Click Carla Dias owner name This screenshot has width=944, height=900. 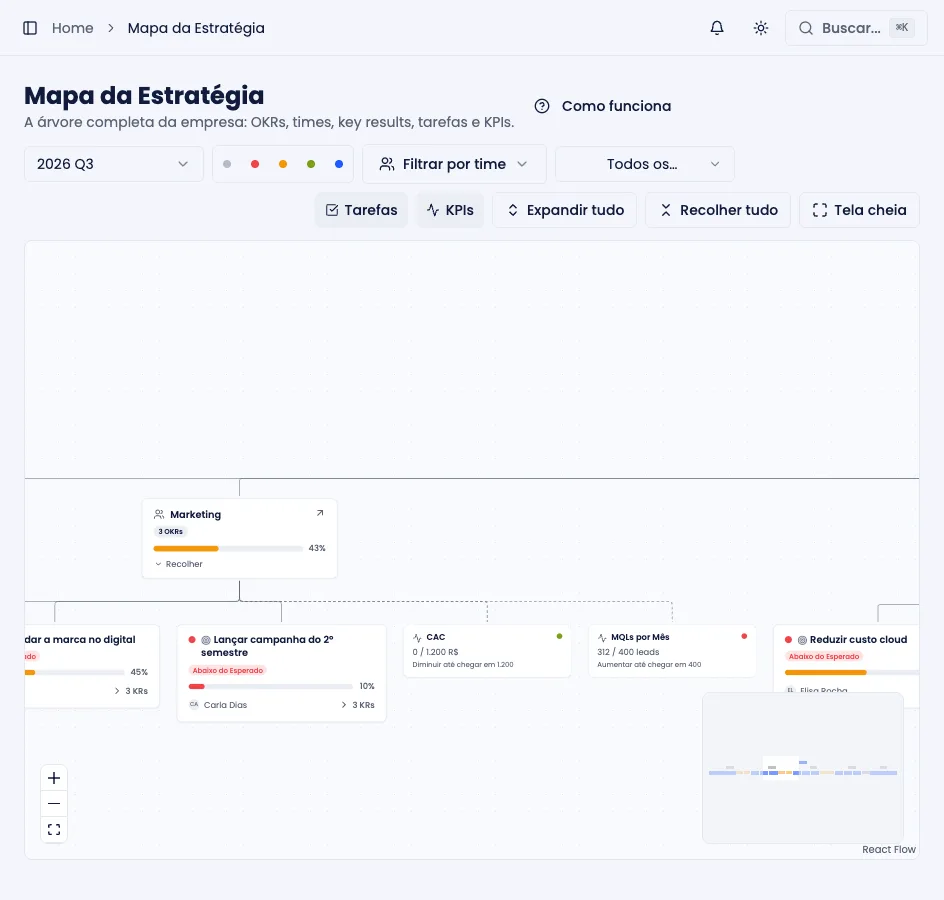[x=225, y=705]
